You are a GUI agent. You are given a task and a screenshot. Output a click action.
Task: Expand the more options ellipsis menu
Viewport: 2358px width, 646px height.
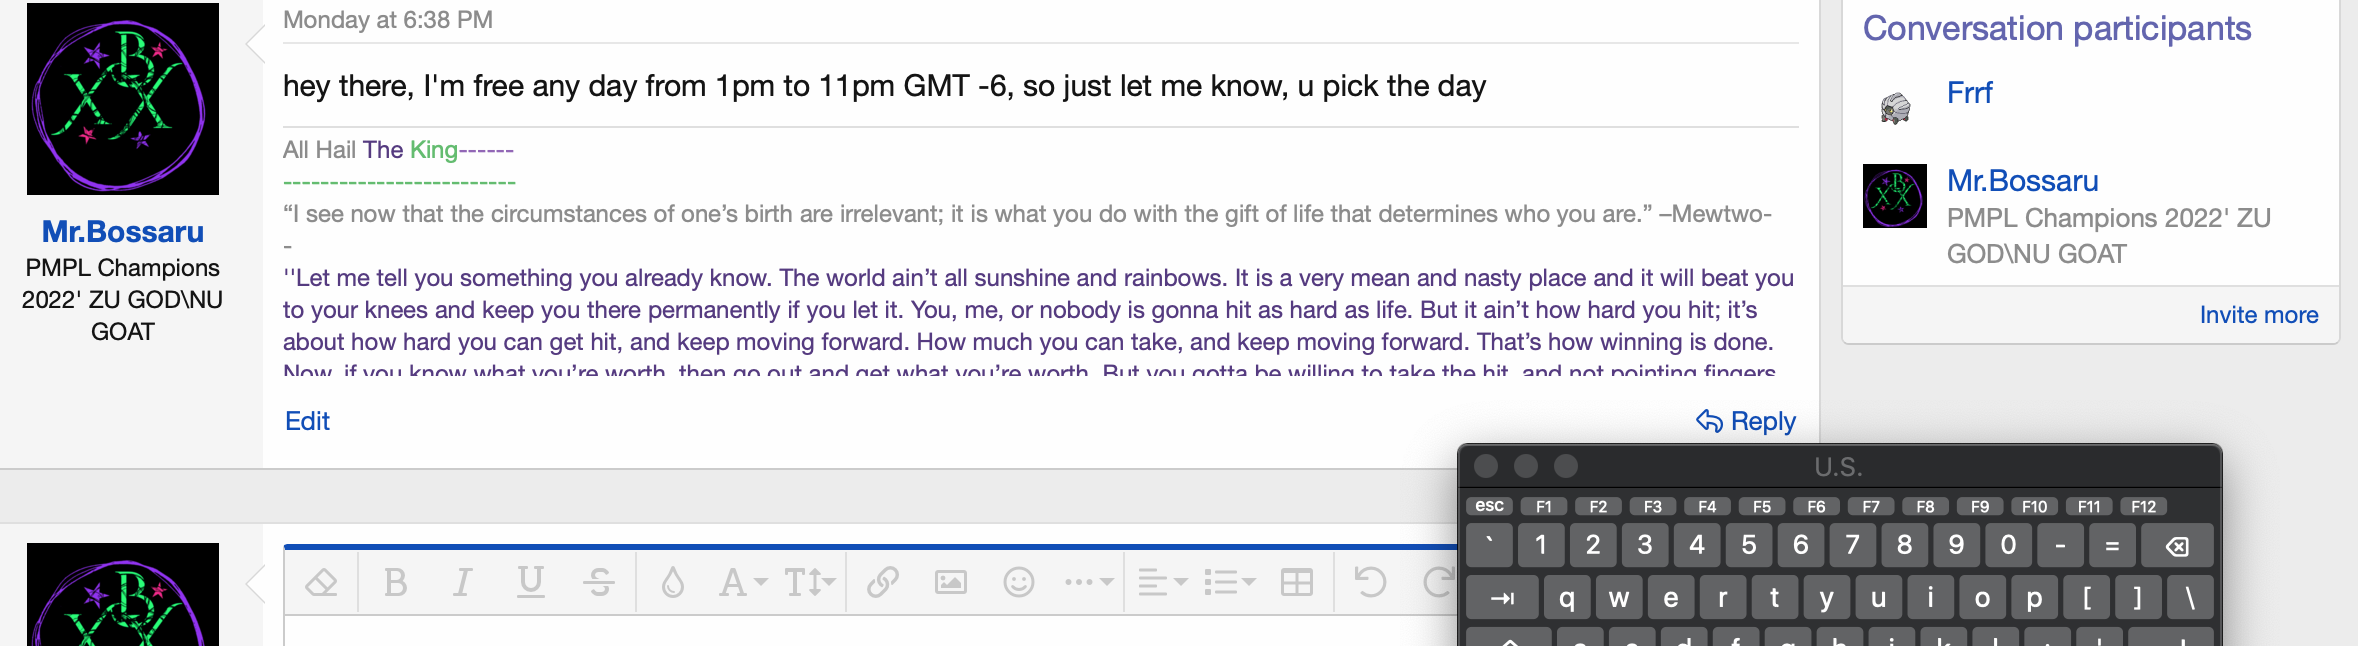point(1088,582)
